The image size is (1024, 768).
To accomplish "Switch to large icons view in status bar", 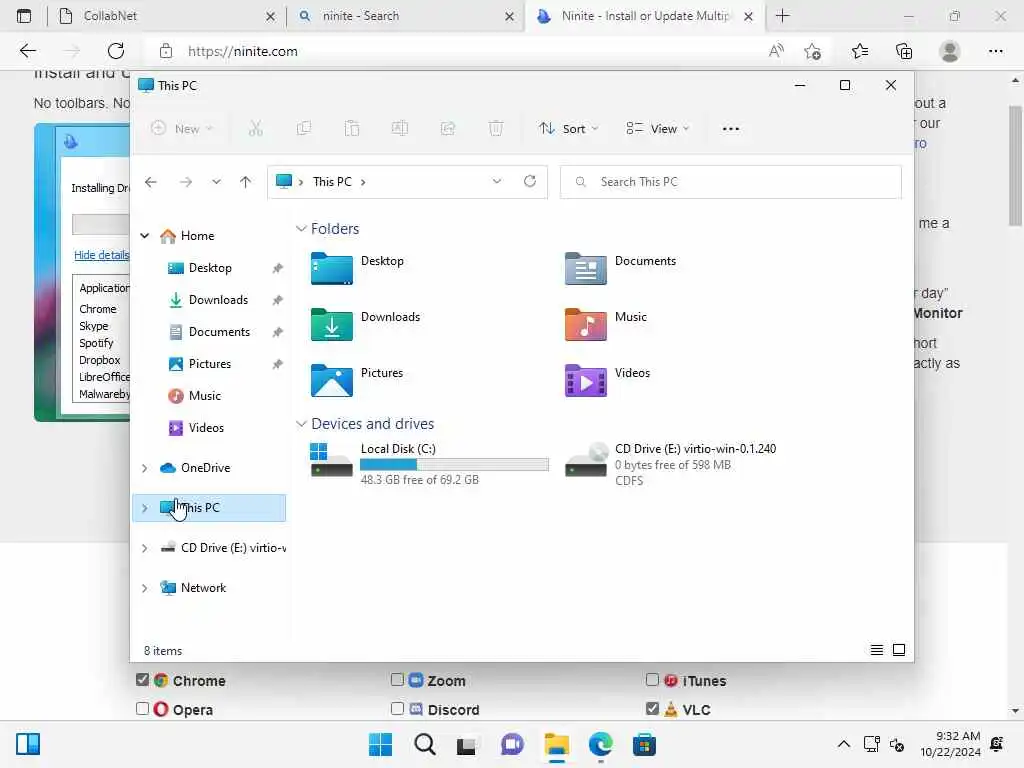I will [899, 650].
